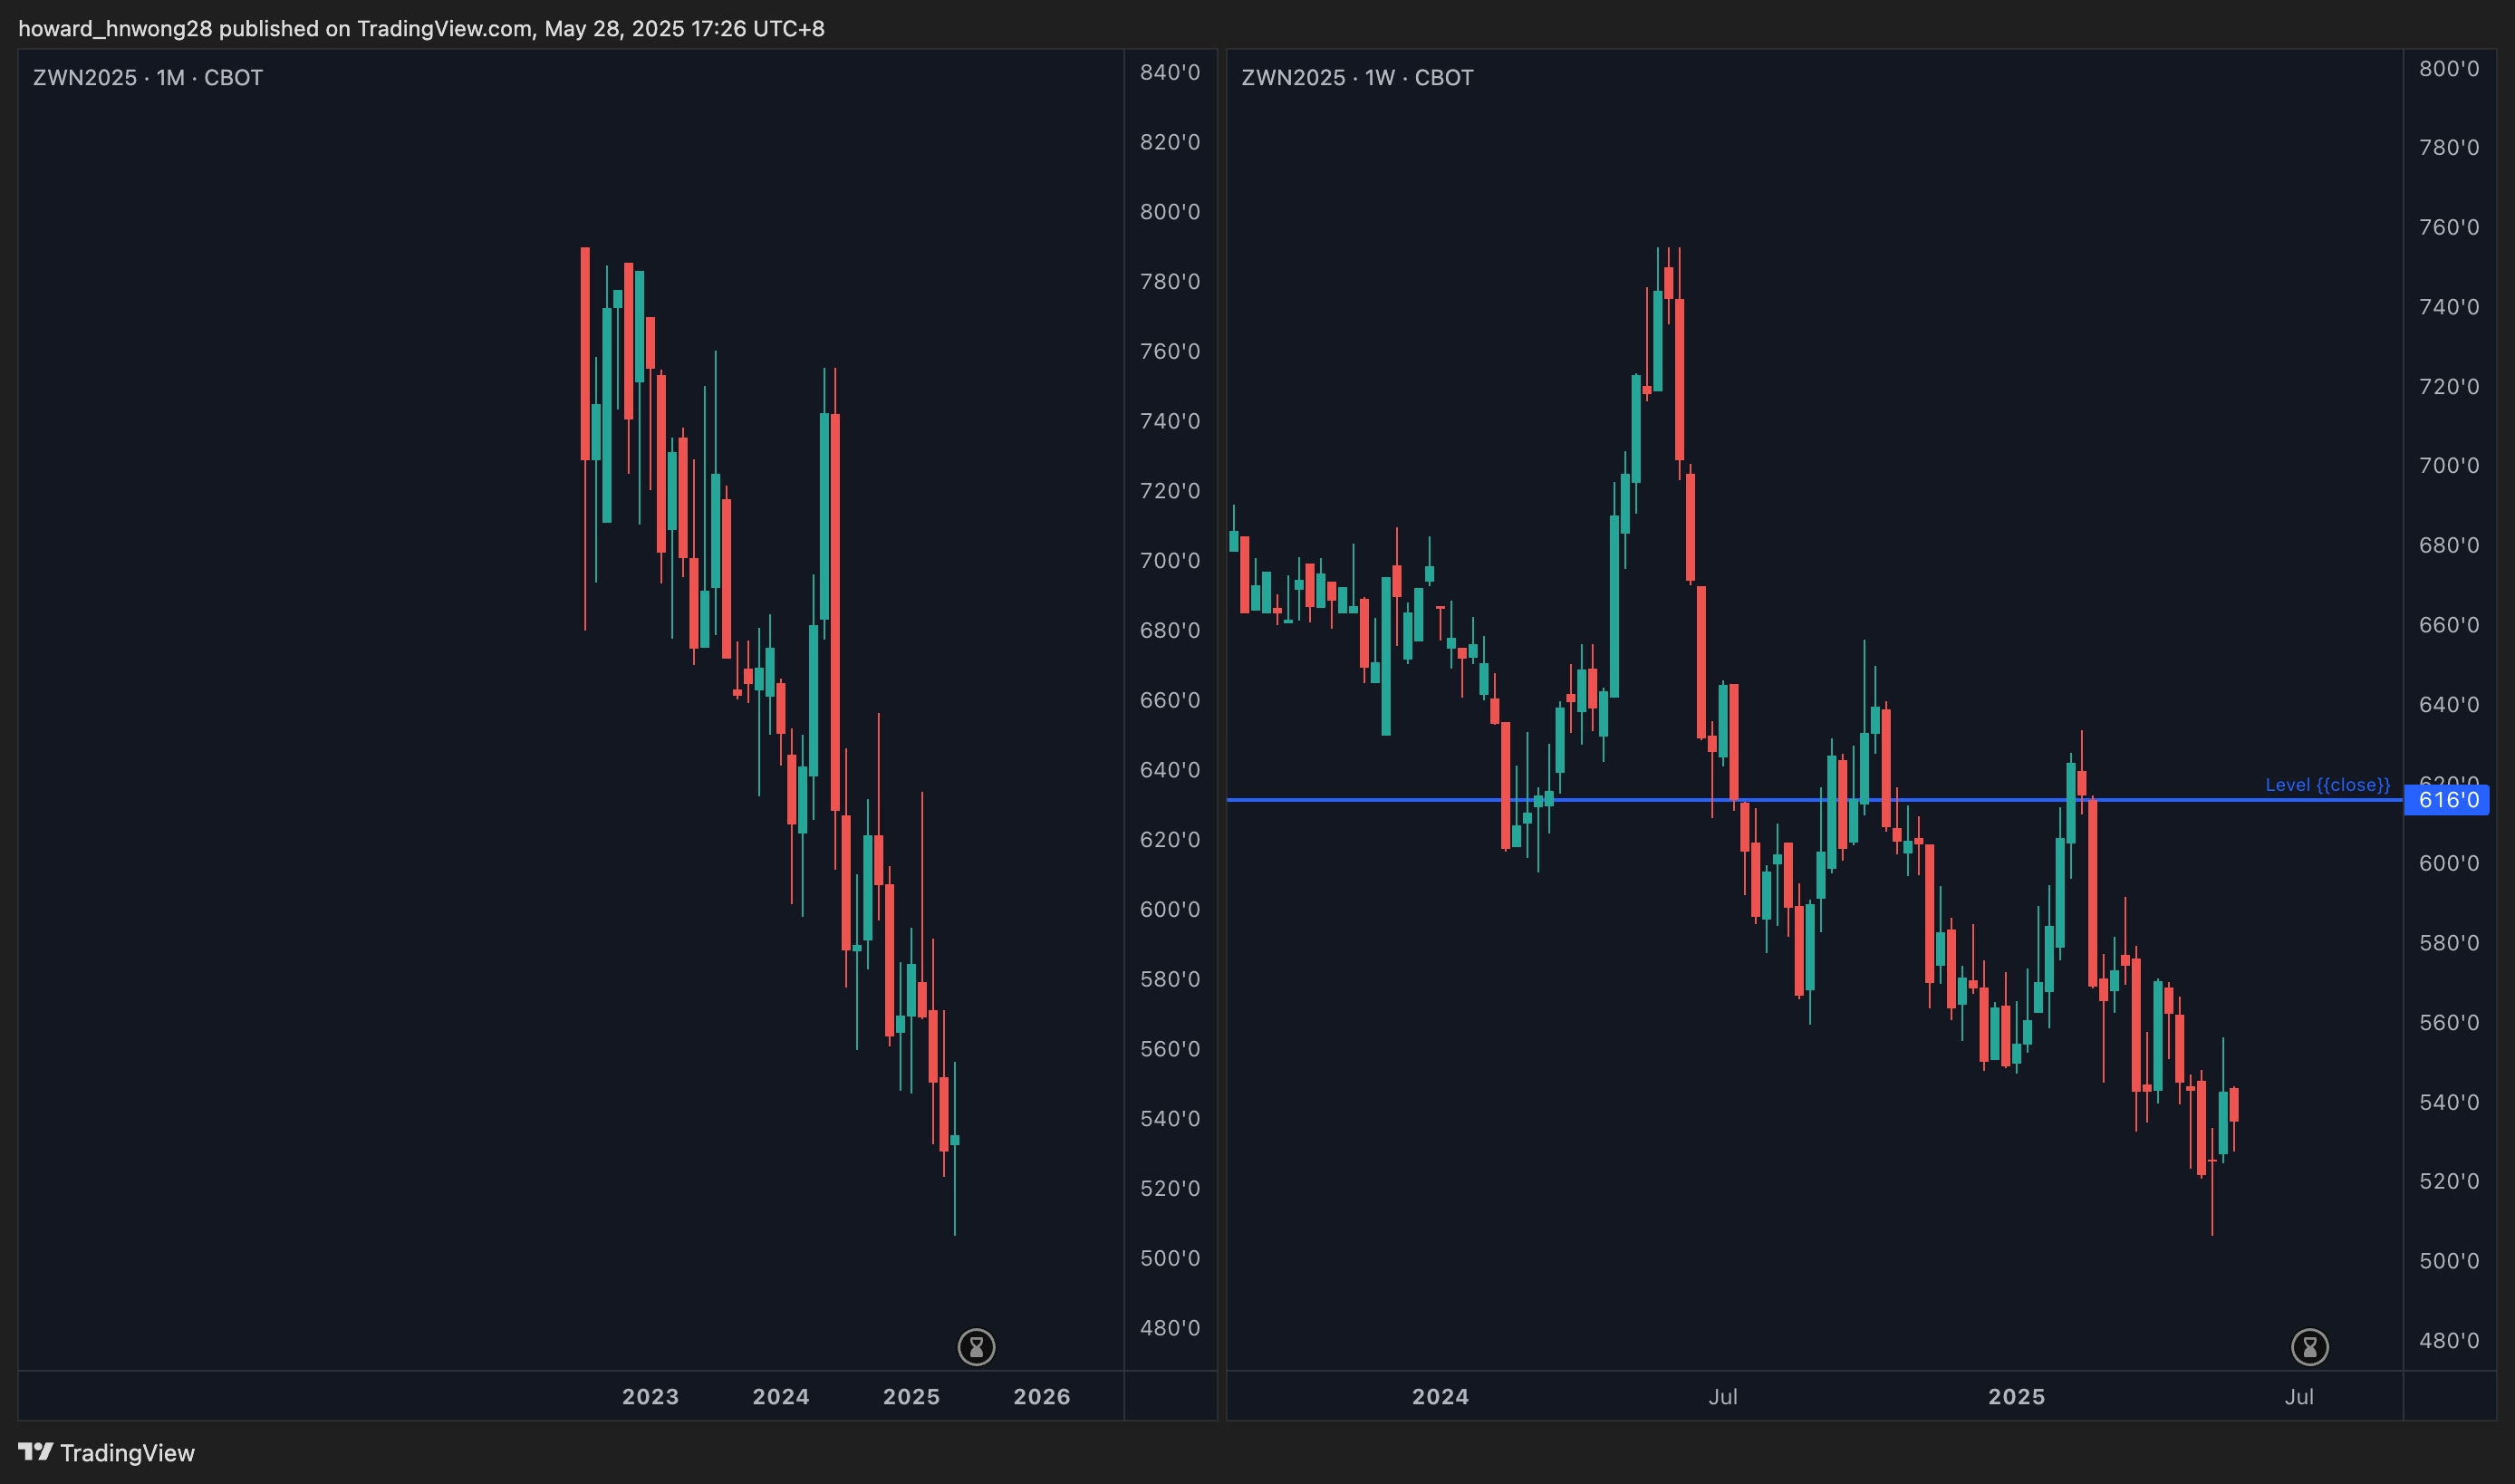Click the 2025 label on monthly time axis
Screen dimensions: 2515x1484
[911, 1397]
